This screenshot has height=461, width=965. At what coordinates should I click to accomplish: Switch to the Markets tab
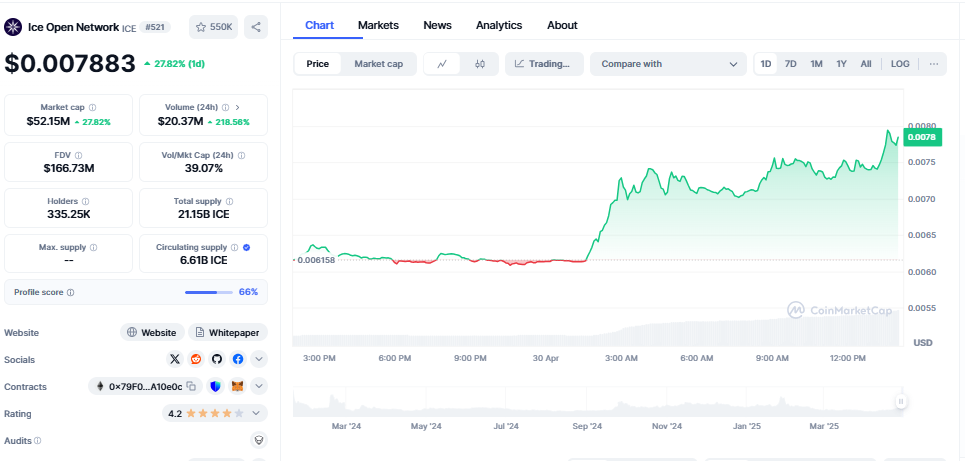coord(378,25)
